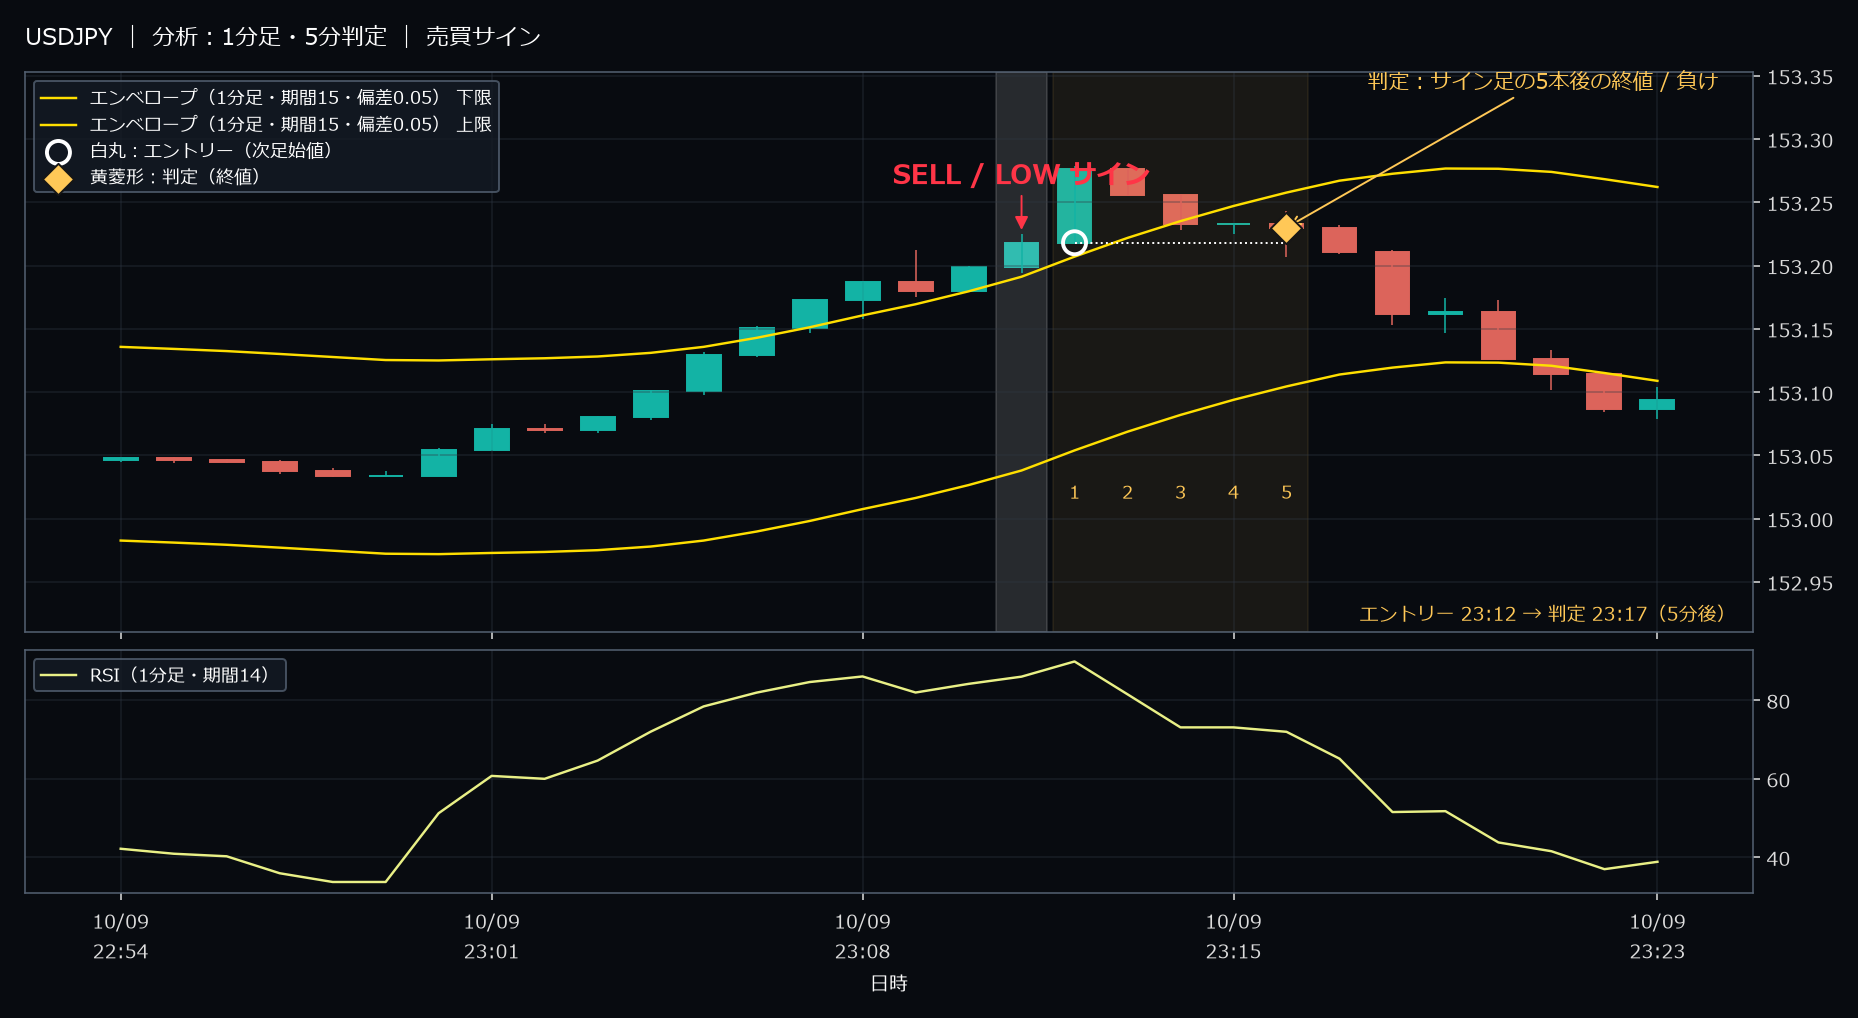
Task: Click the 10/09 23:08 time label
Action: point(863,937)
